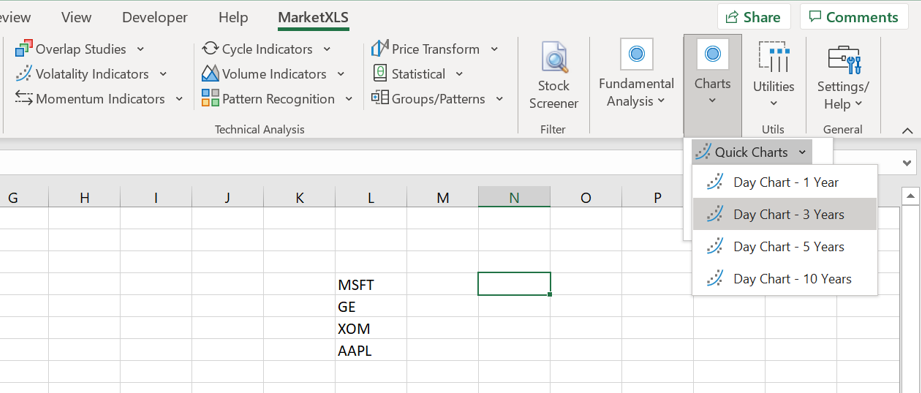Viewport: 921px width, 393px height.
Task: Click the vertical scrollbar up arrow
Action: pos(911,196)
